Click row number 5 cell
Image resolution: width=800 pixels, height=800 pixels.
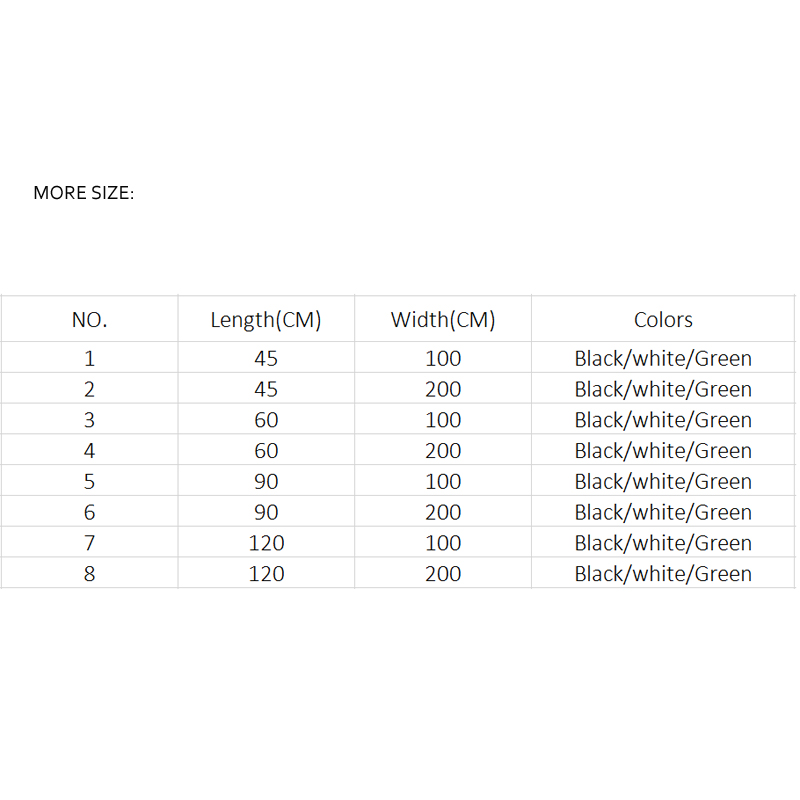(x=89, y=481)
